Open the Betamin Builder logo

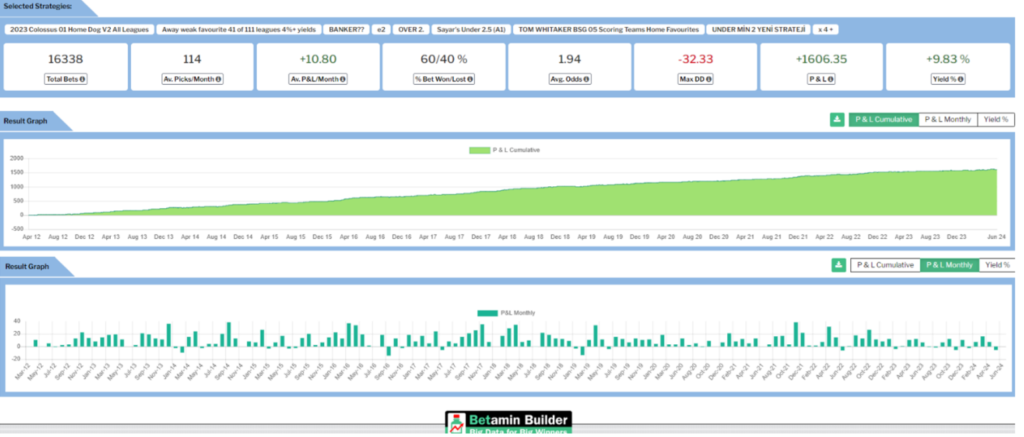pos(507,423)
